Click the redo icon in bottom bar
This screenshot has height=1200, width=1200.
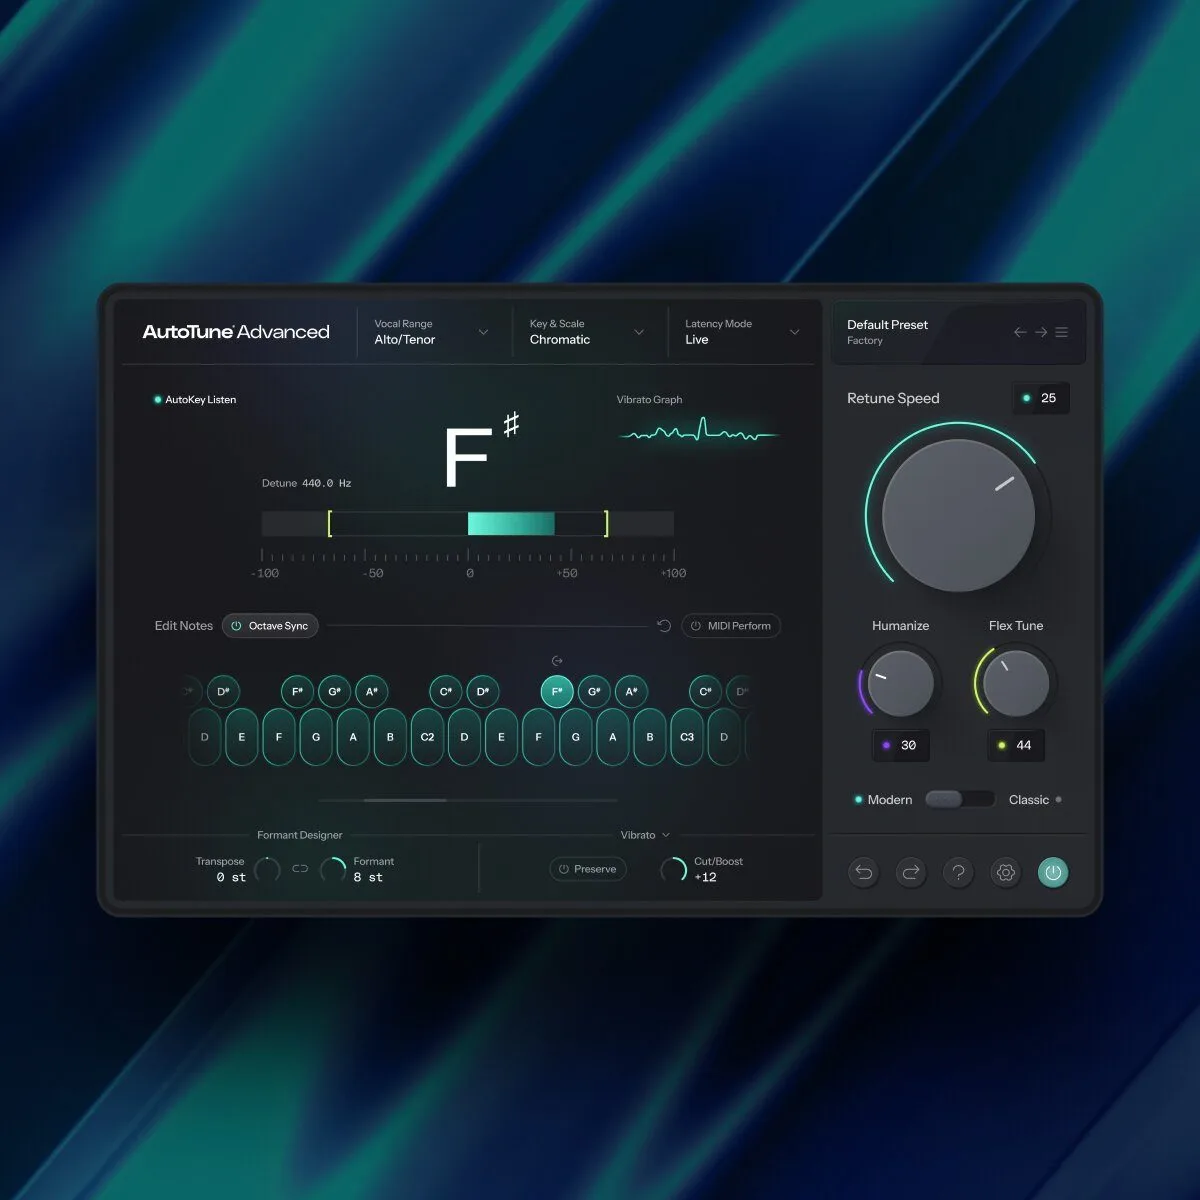point(911,872)
